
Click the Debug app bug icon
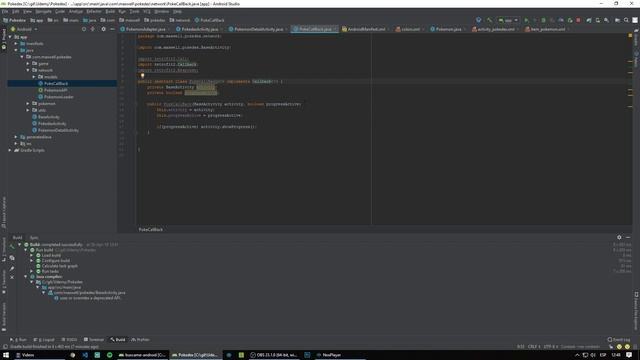543,20
